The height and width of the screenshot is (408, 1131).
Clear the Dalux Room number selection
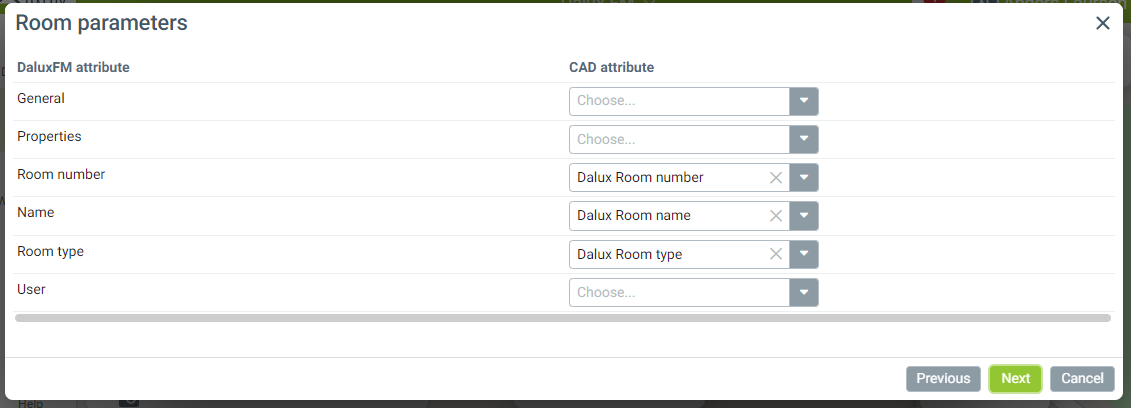[775, 178]
